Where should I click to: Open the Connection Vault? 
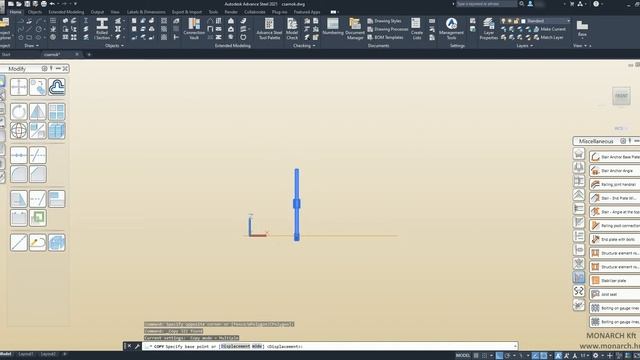[x=194, y=29]
